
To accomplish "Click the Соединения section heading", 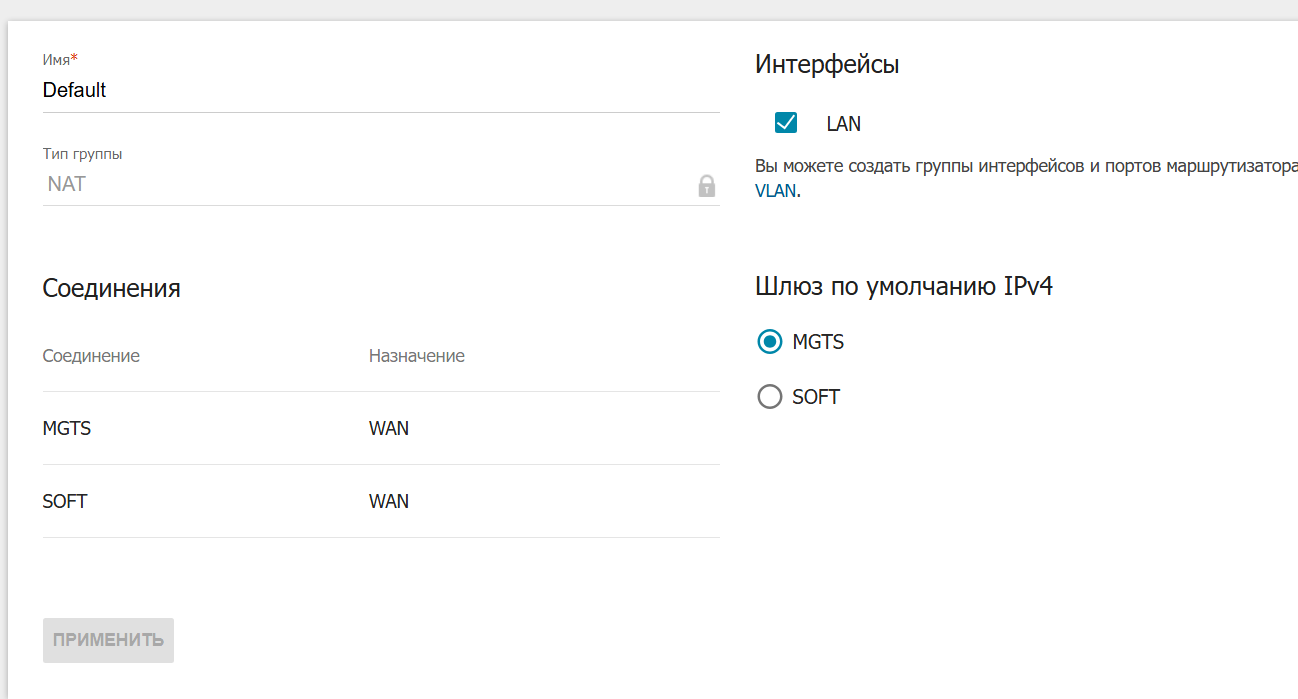I will (111, 289).
